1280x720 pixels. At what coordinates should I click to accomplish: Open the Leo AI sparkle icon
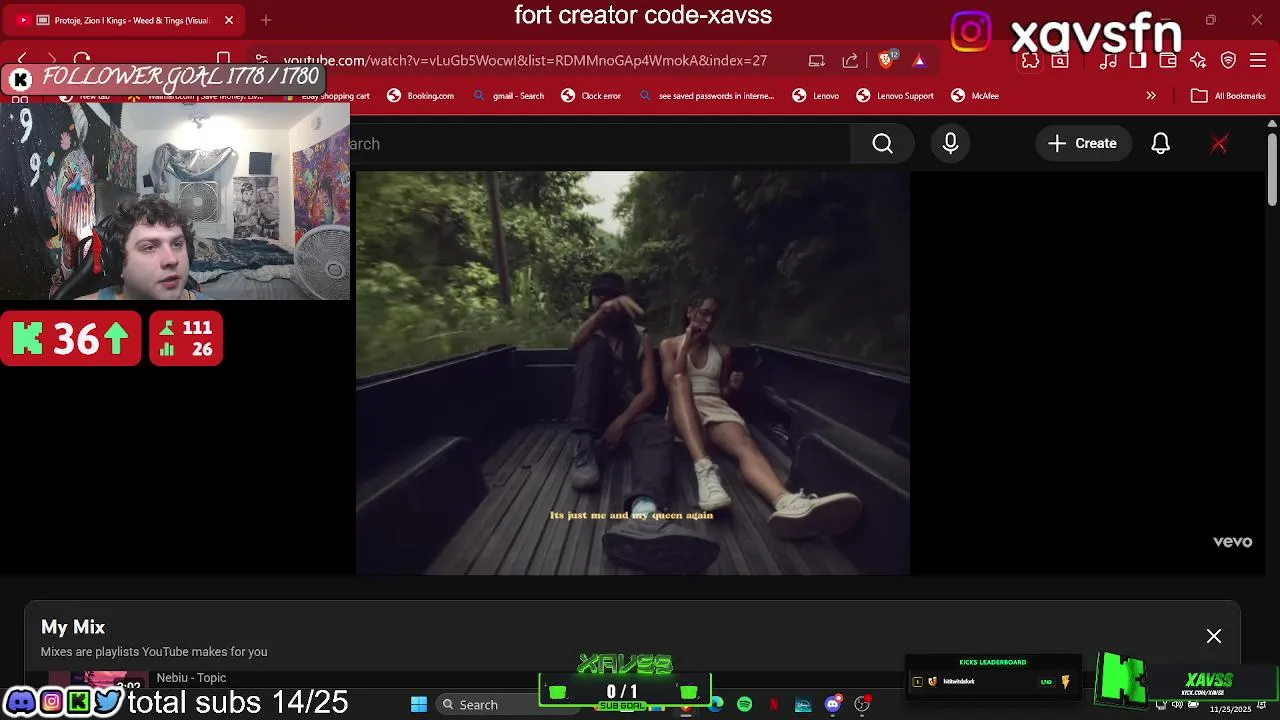1198,61
